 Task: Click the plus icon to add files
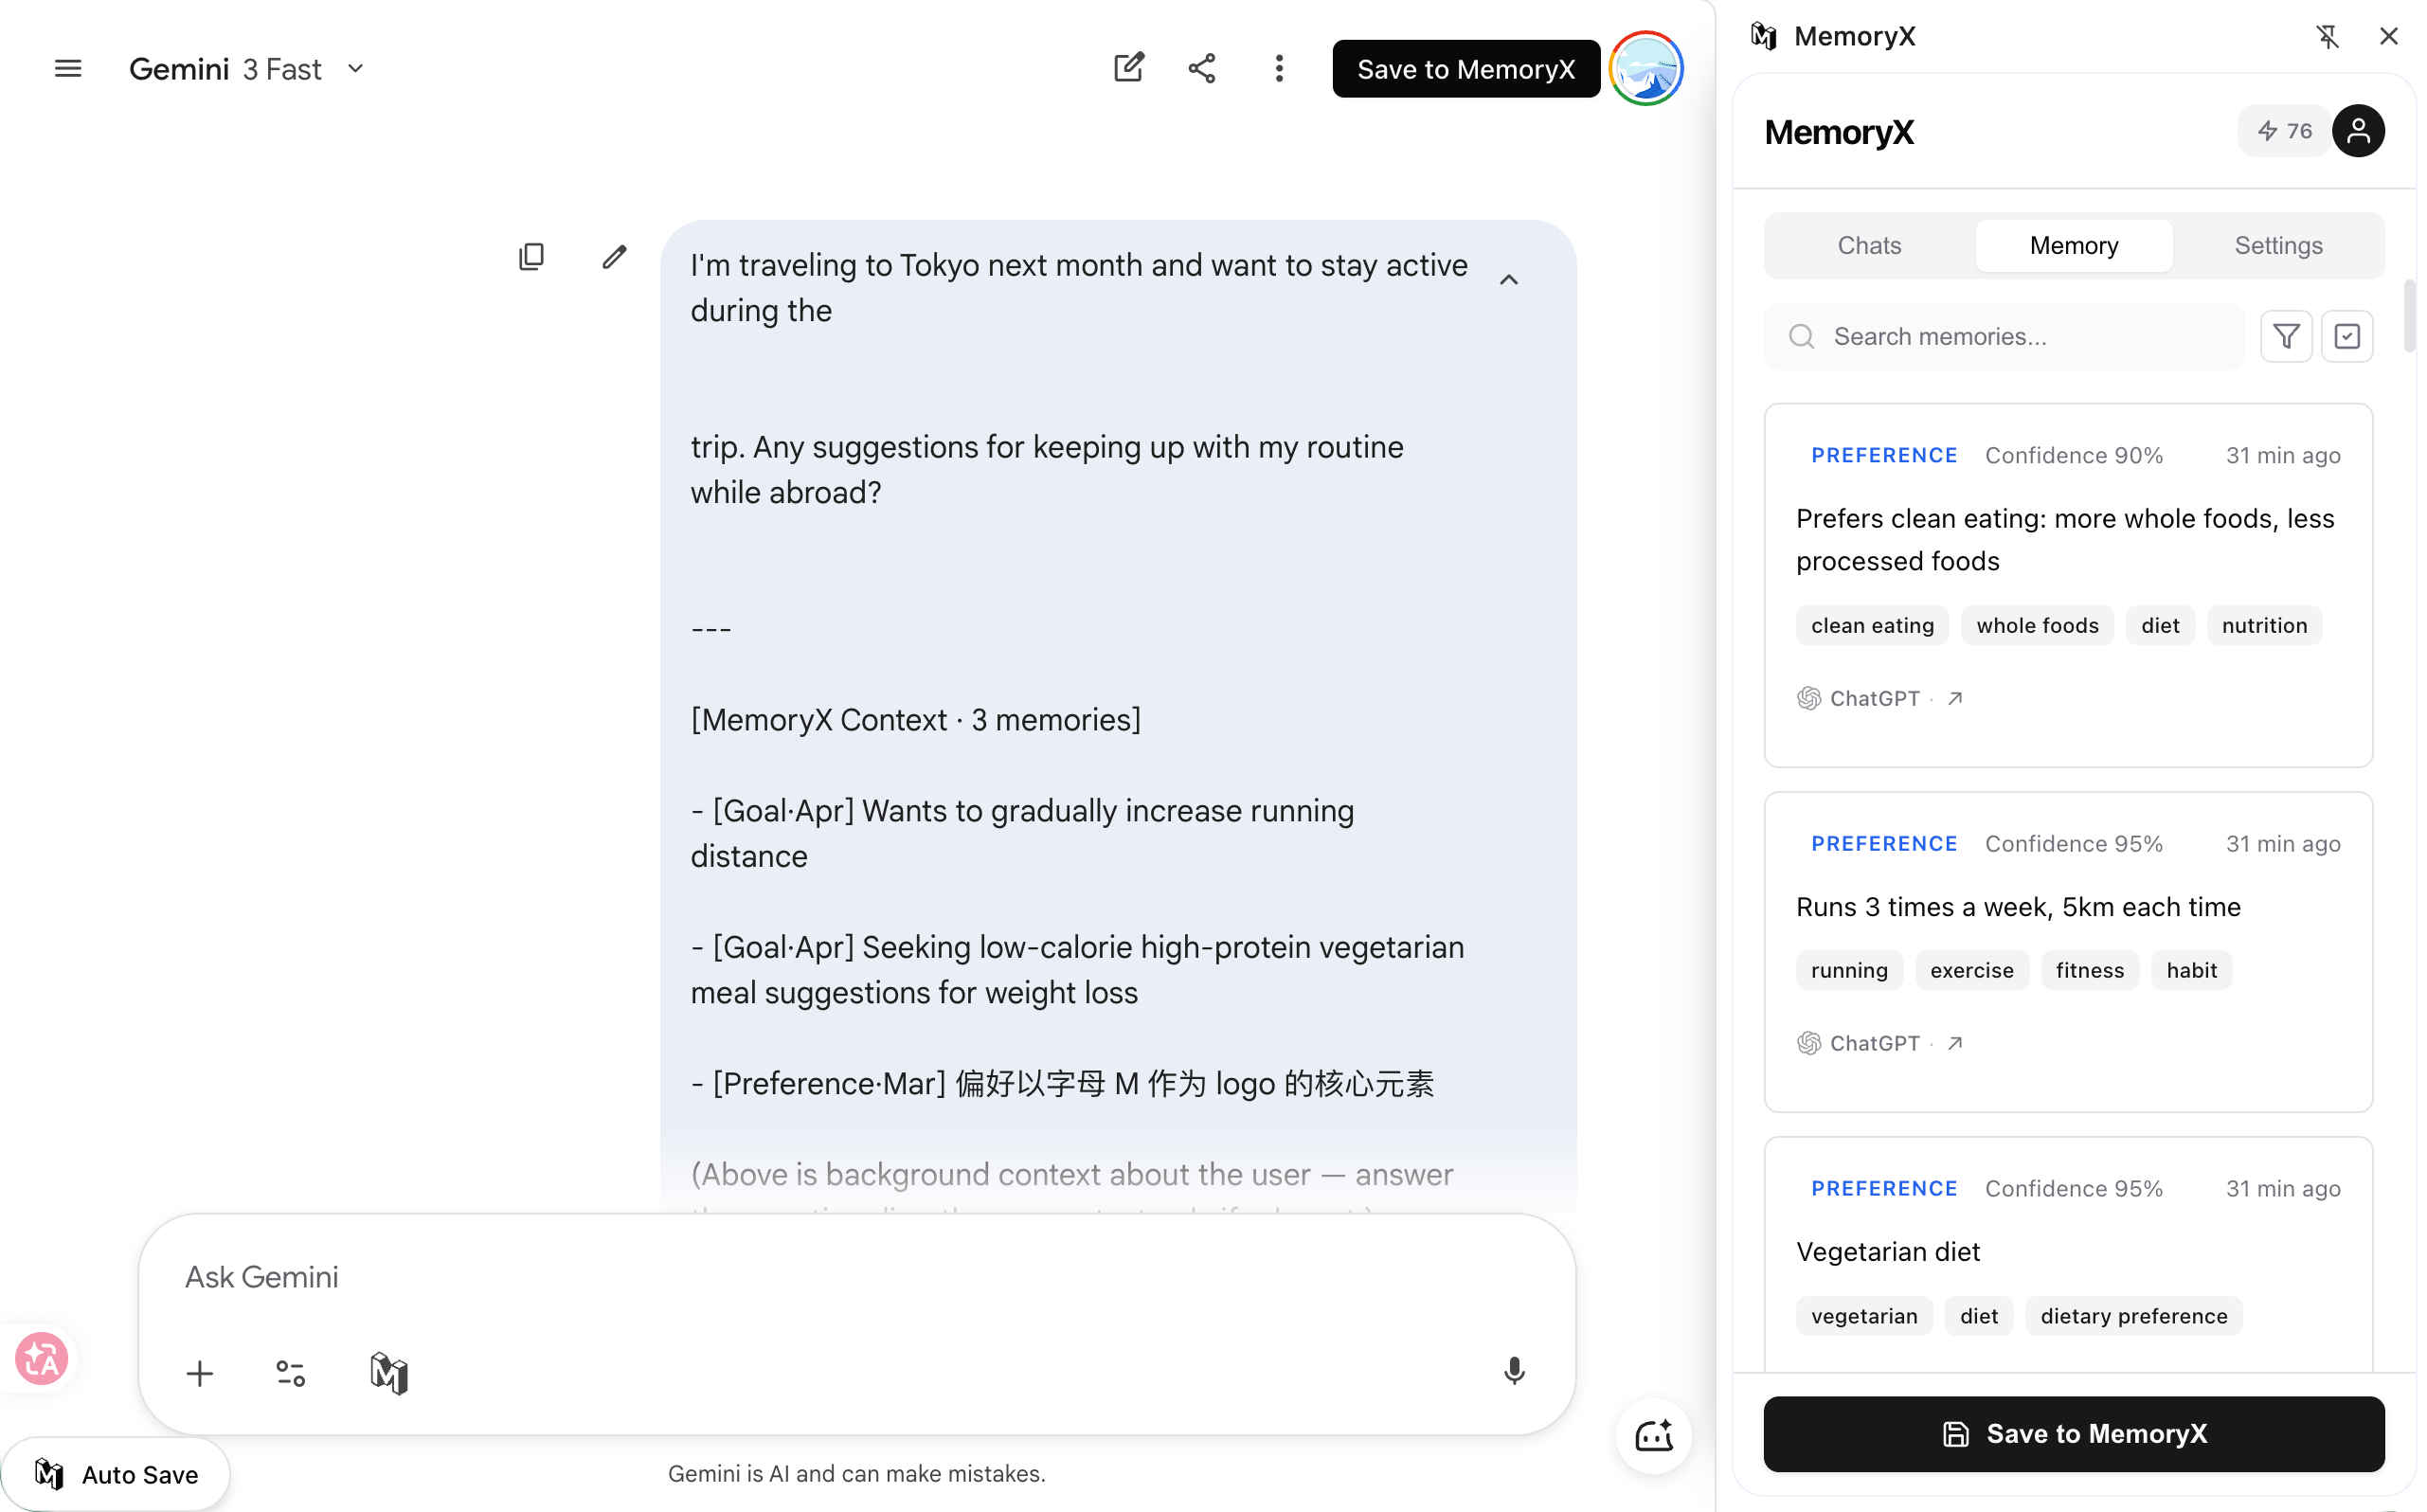(x=200, y=1373)
